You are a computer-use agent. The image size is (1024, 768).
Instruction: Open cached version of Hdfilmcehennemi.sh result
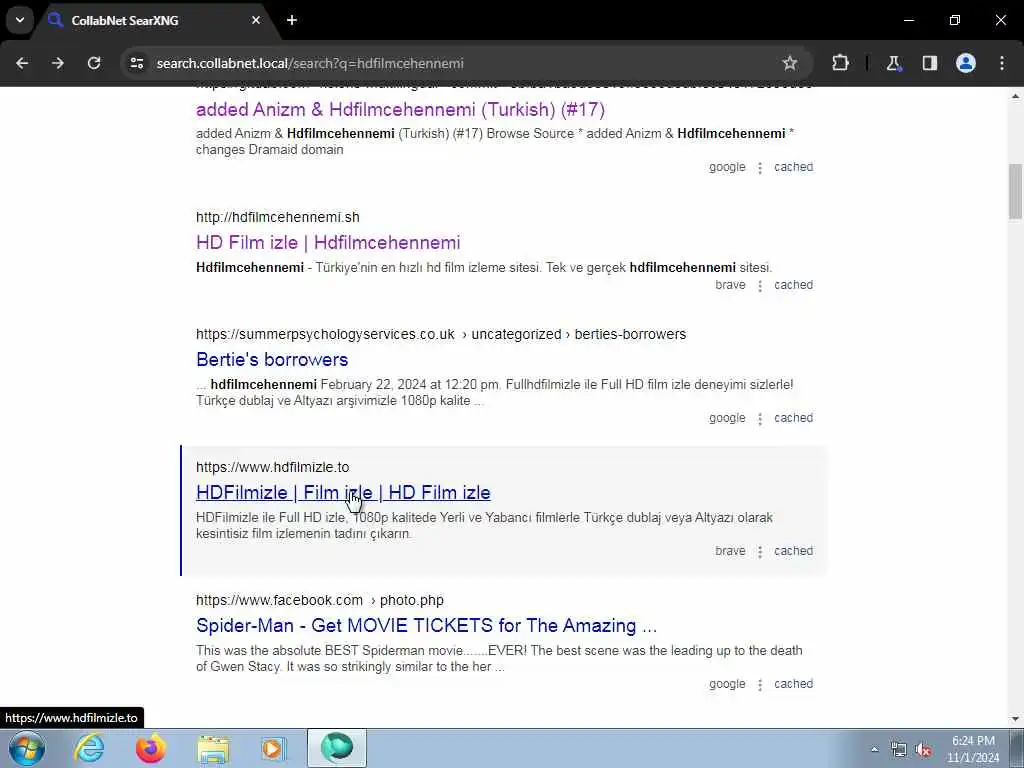793,285
